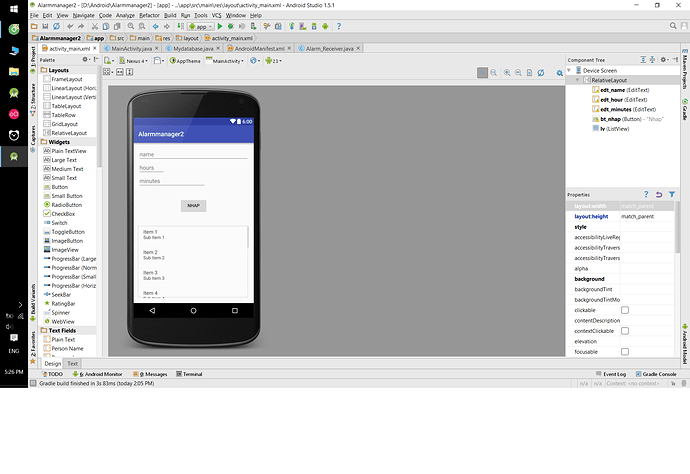Open the Event Log panel

pos(613,374)
